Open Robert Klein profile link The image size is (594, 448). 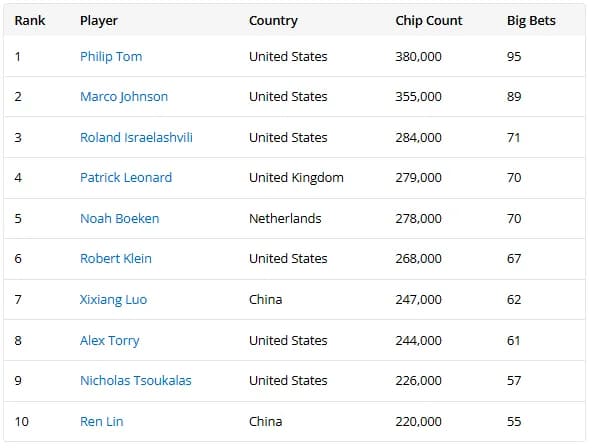pos(116,259)
